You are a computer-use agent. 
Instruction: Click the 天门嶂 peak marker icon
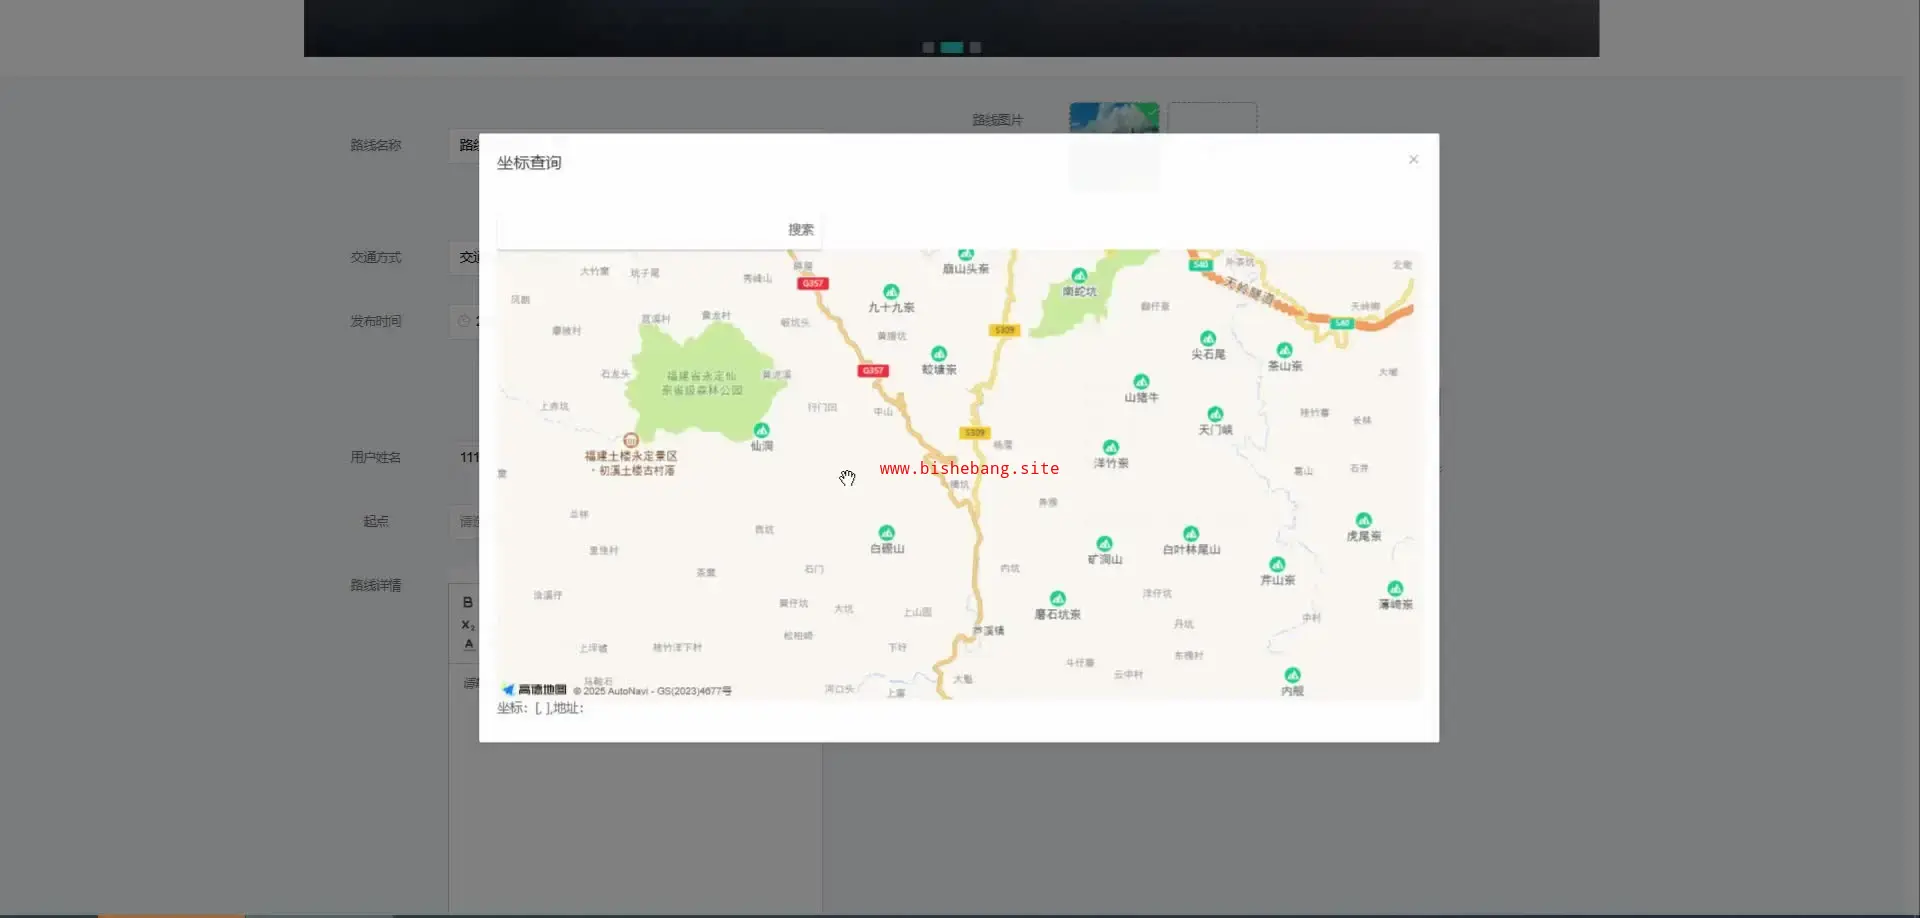(x=1215, y=414)
